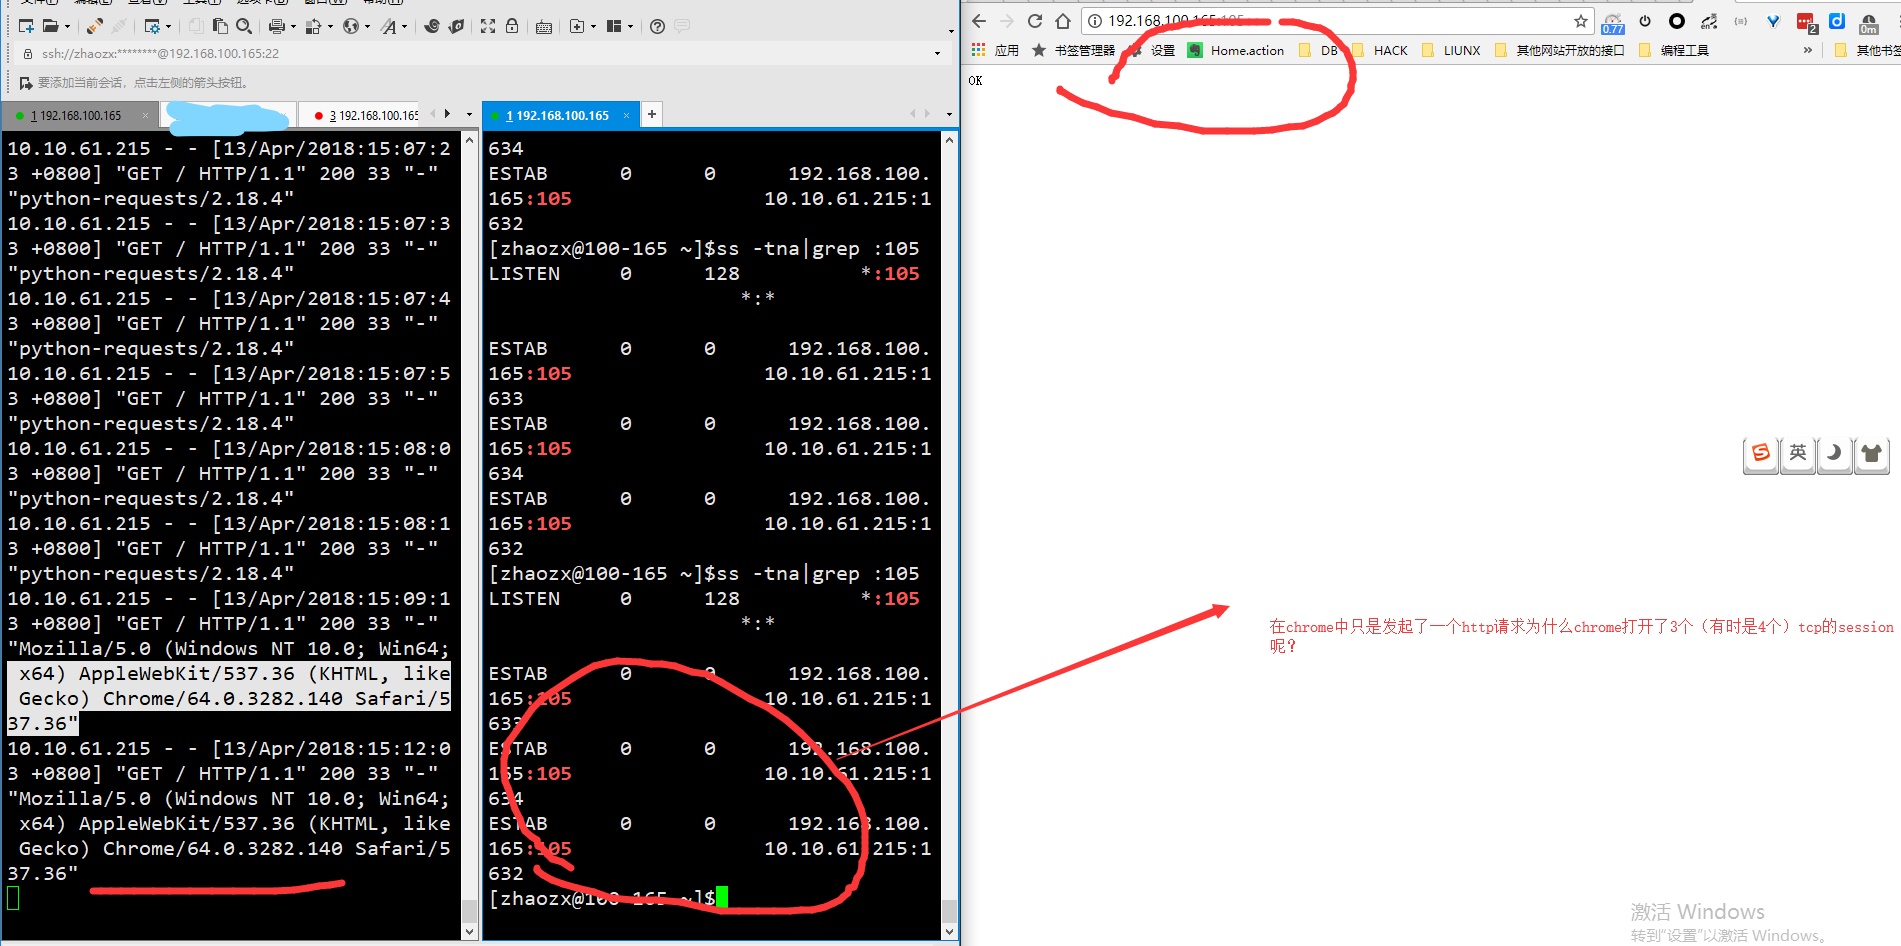Open session properties gear icon
The height and width of the screenshot is (946, 1901).
[152, 26]
